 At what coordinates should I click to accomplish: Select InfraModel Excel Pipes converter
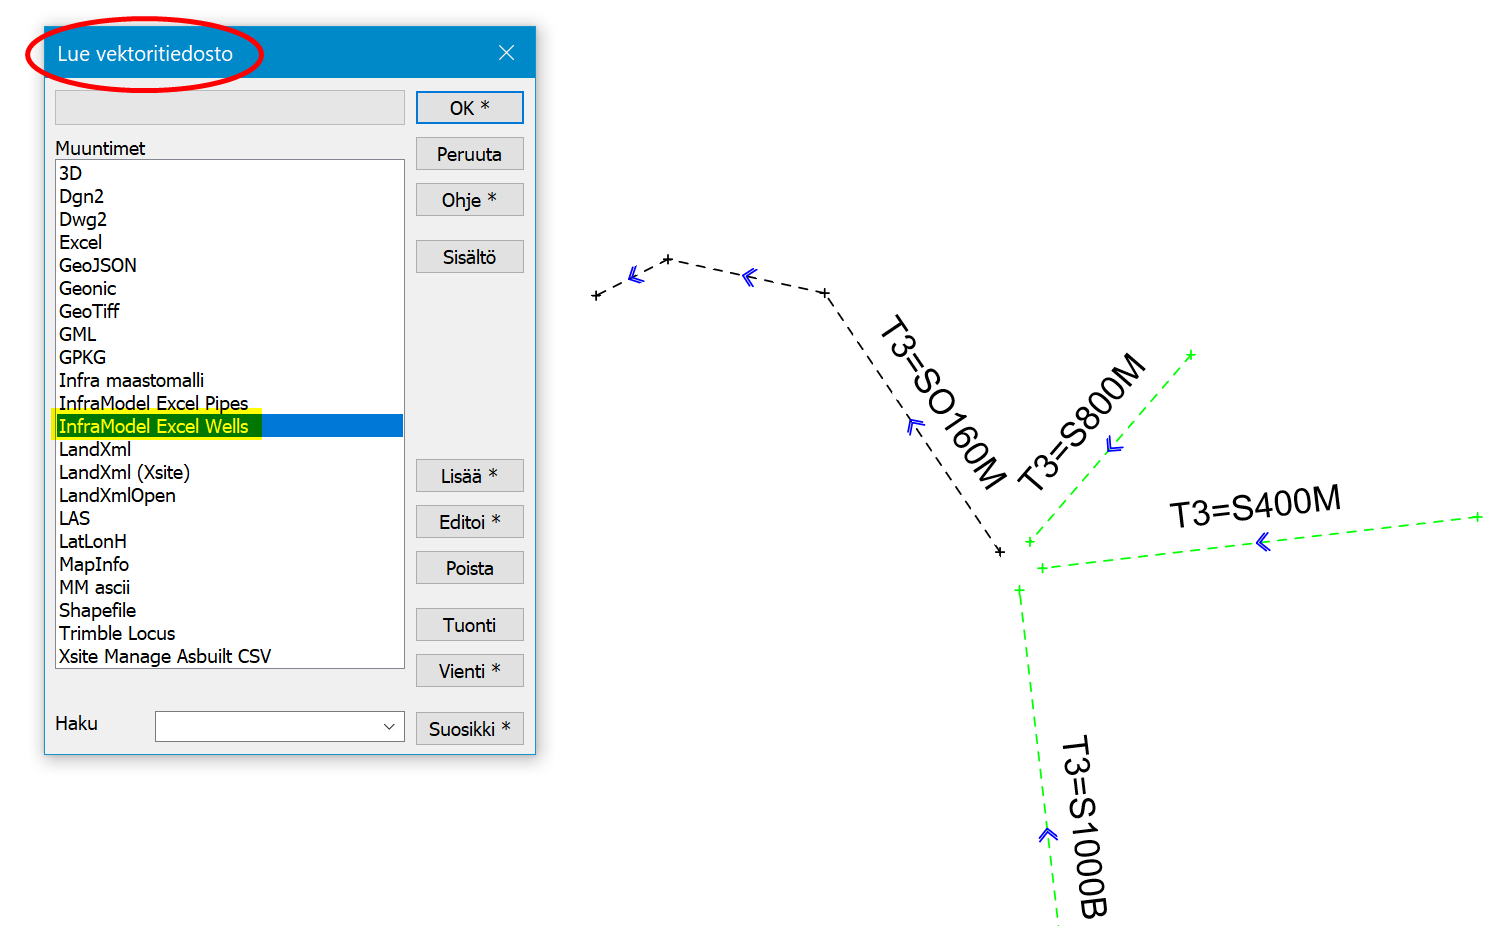[x=153, y=403]
